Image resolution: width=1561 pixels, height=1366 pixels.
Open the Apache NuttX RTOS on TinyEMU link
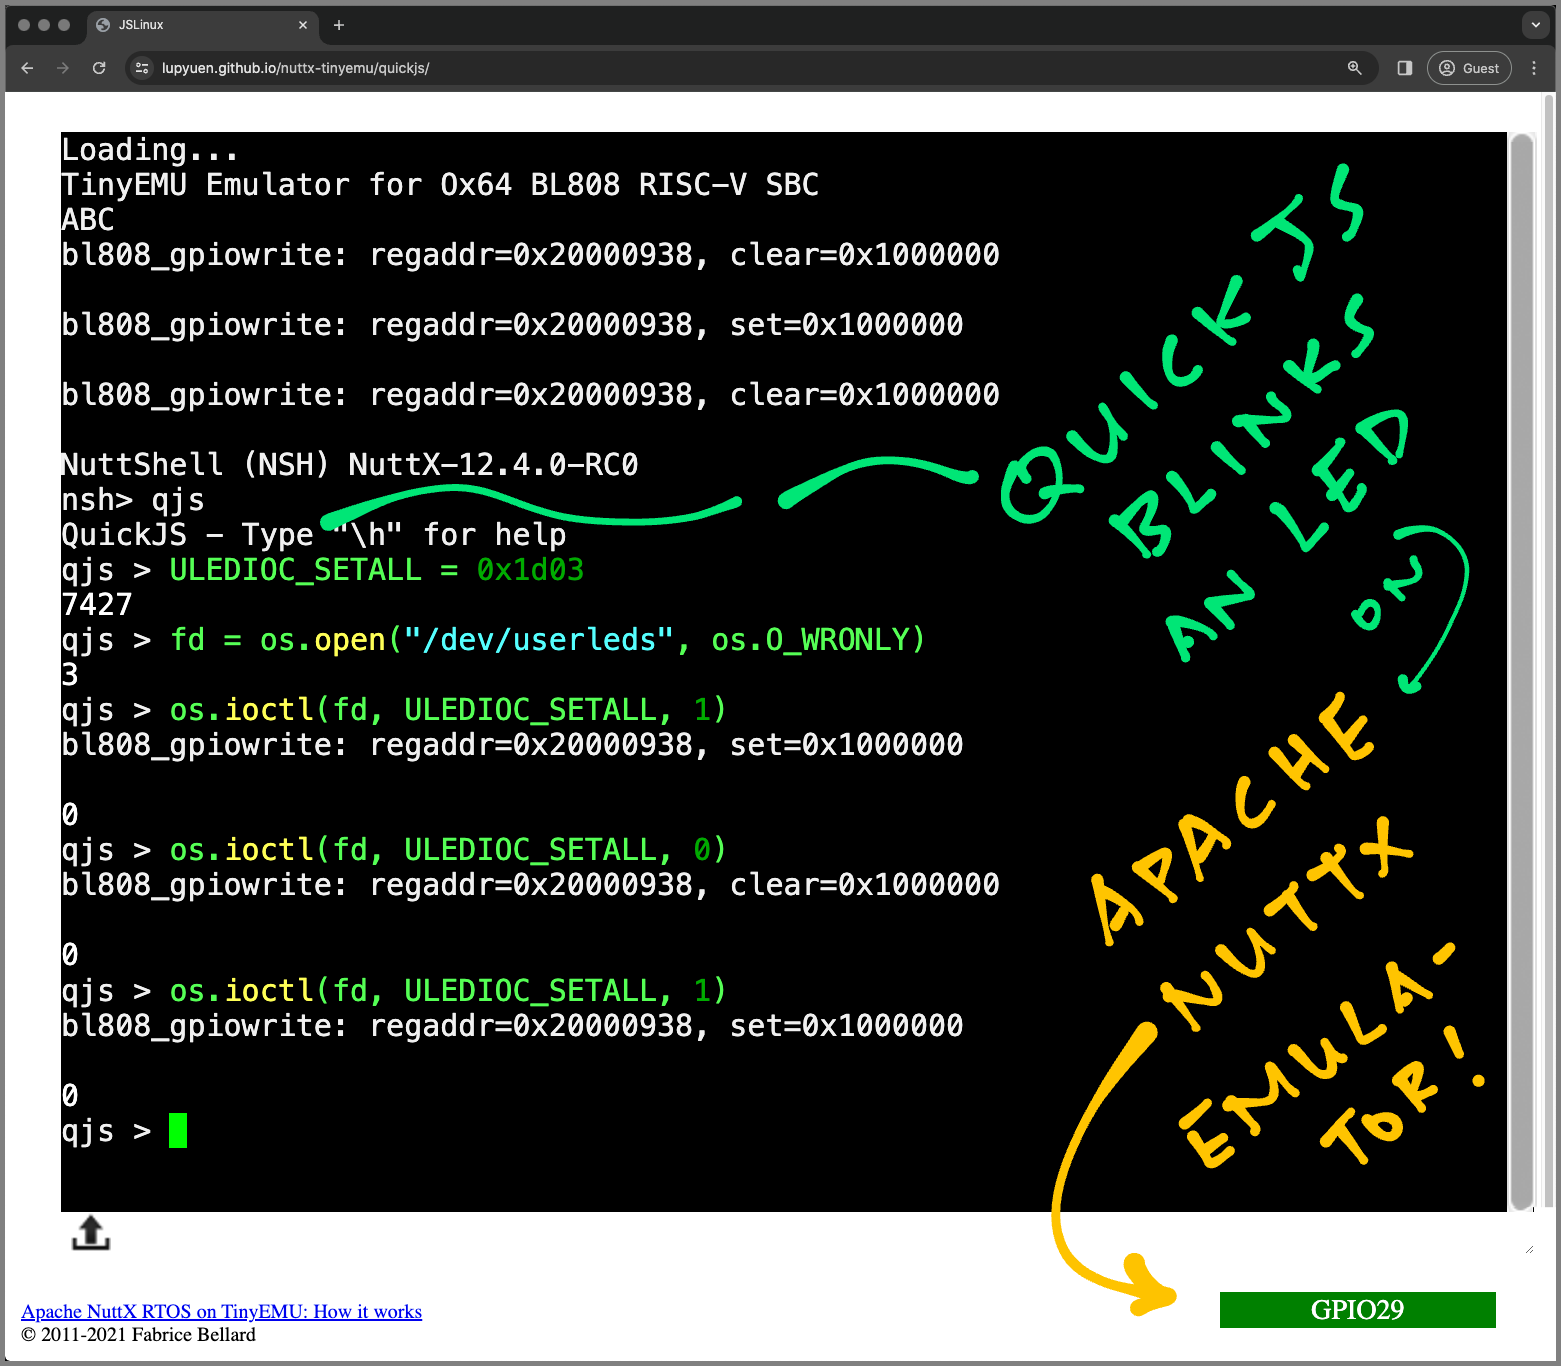[221, 1311]
